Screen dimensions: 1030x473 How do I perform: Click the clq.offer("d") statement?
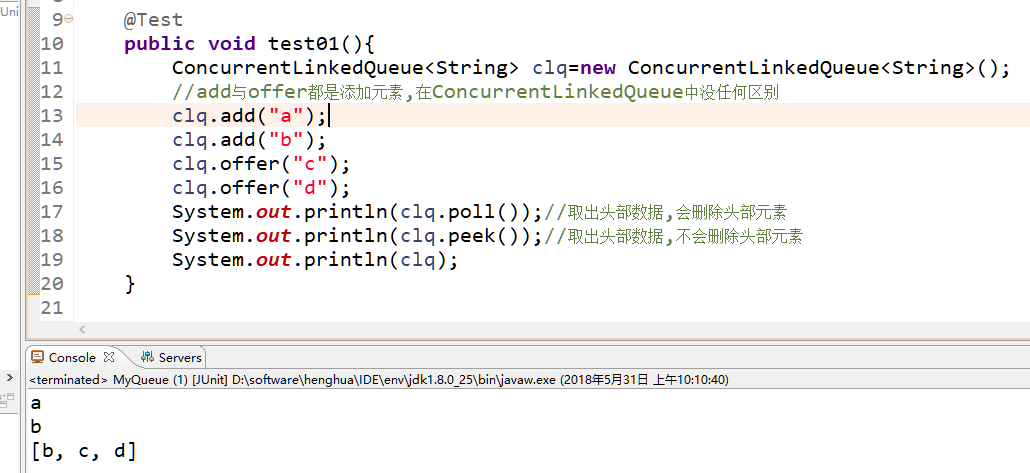[x=261, y=188]
